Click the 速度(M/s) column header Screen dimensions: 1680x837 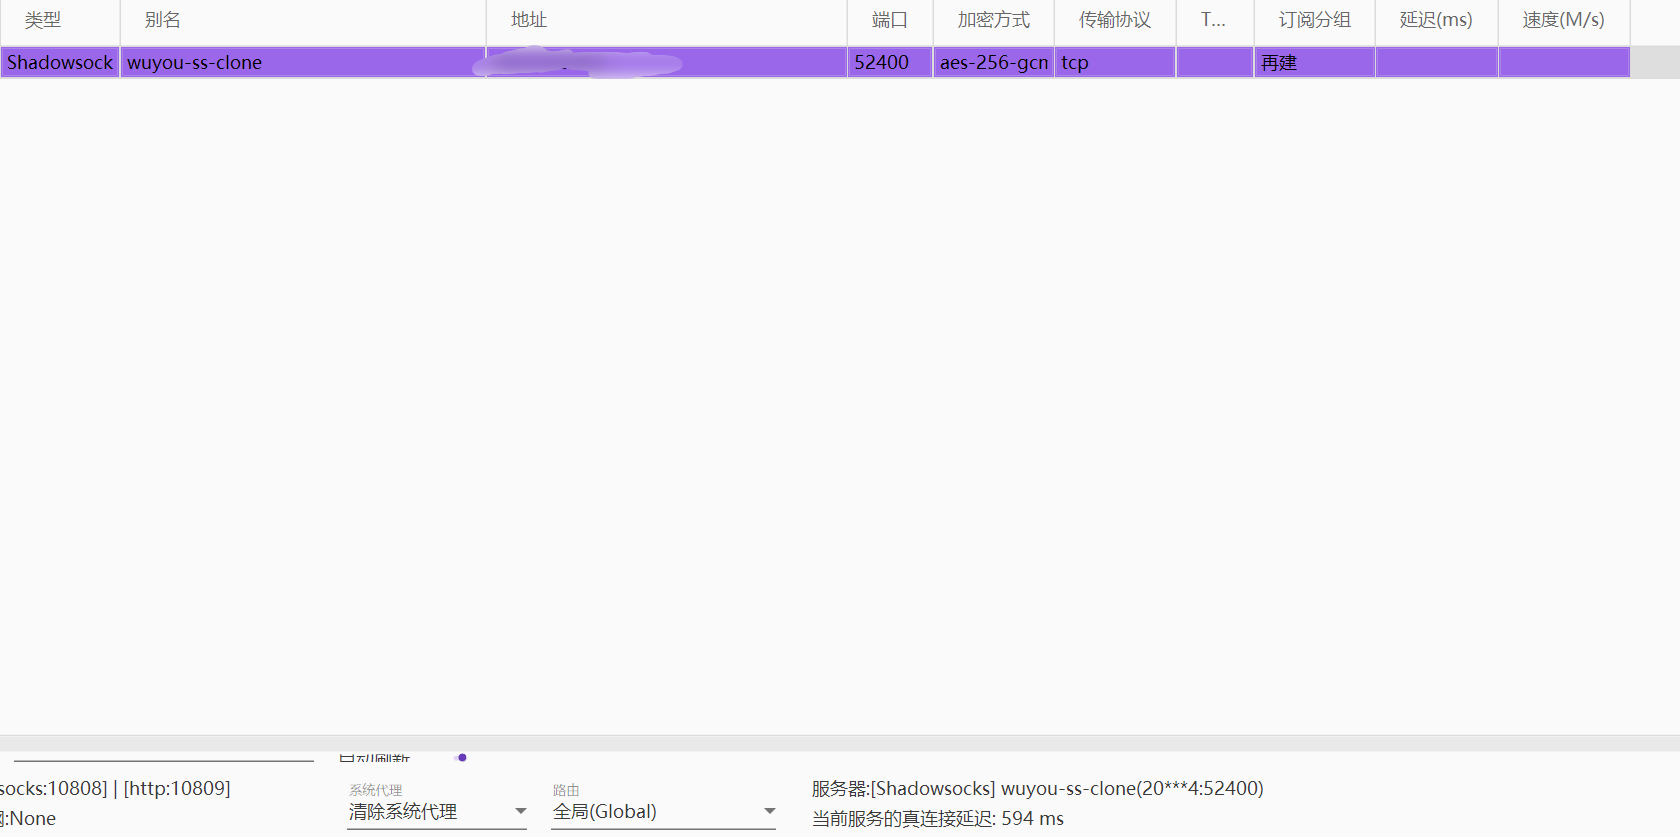click(1563, 20)
